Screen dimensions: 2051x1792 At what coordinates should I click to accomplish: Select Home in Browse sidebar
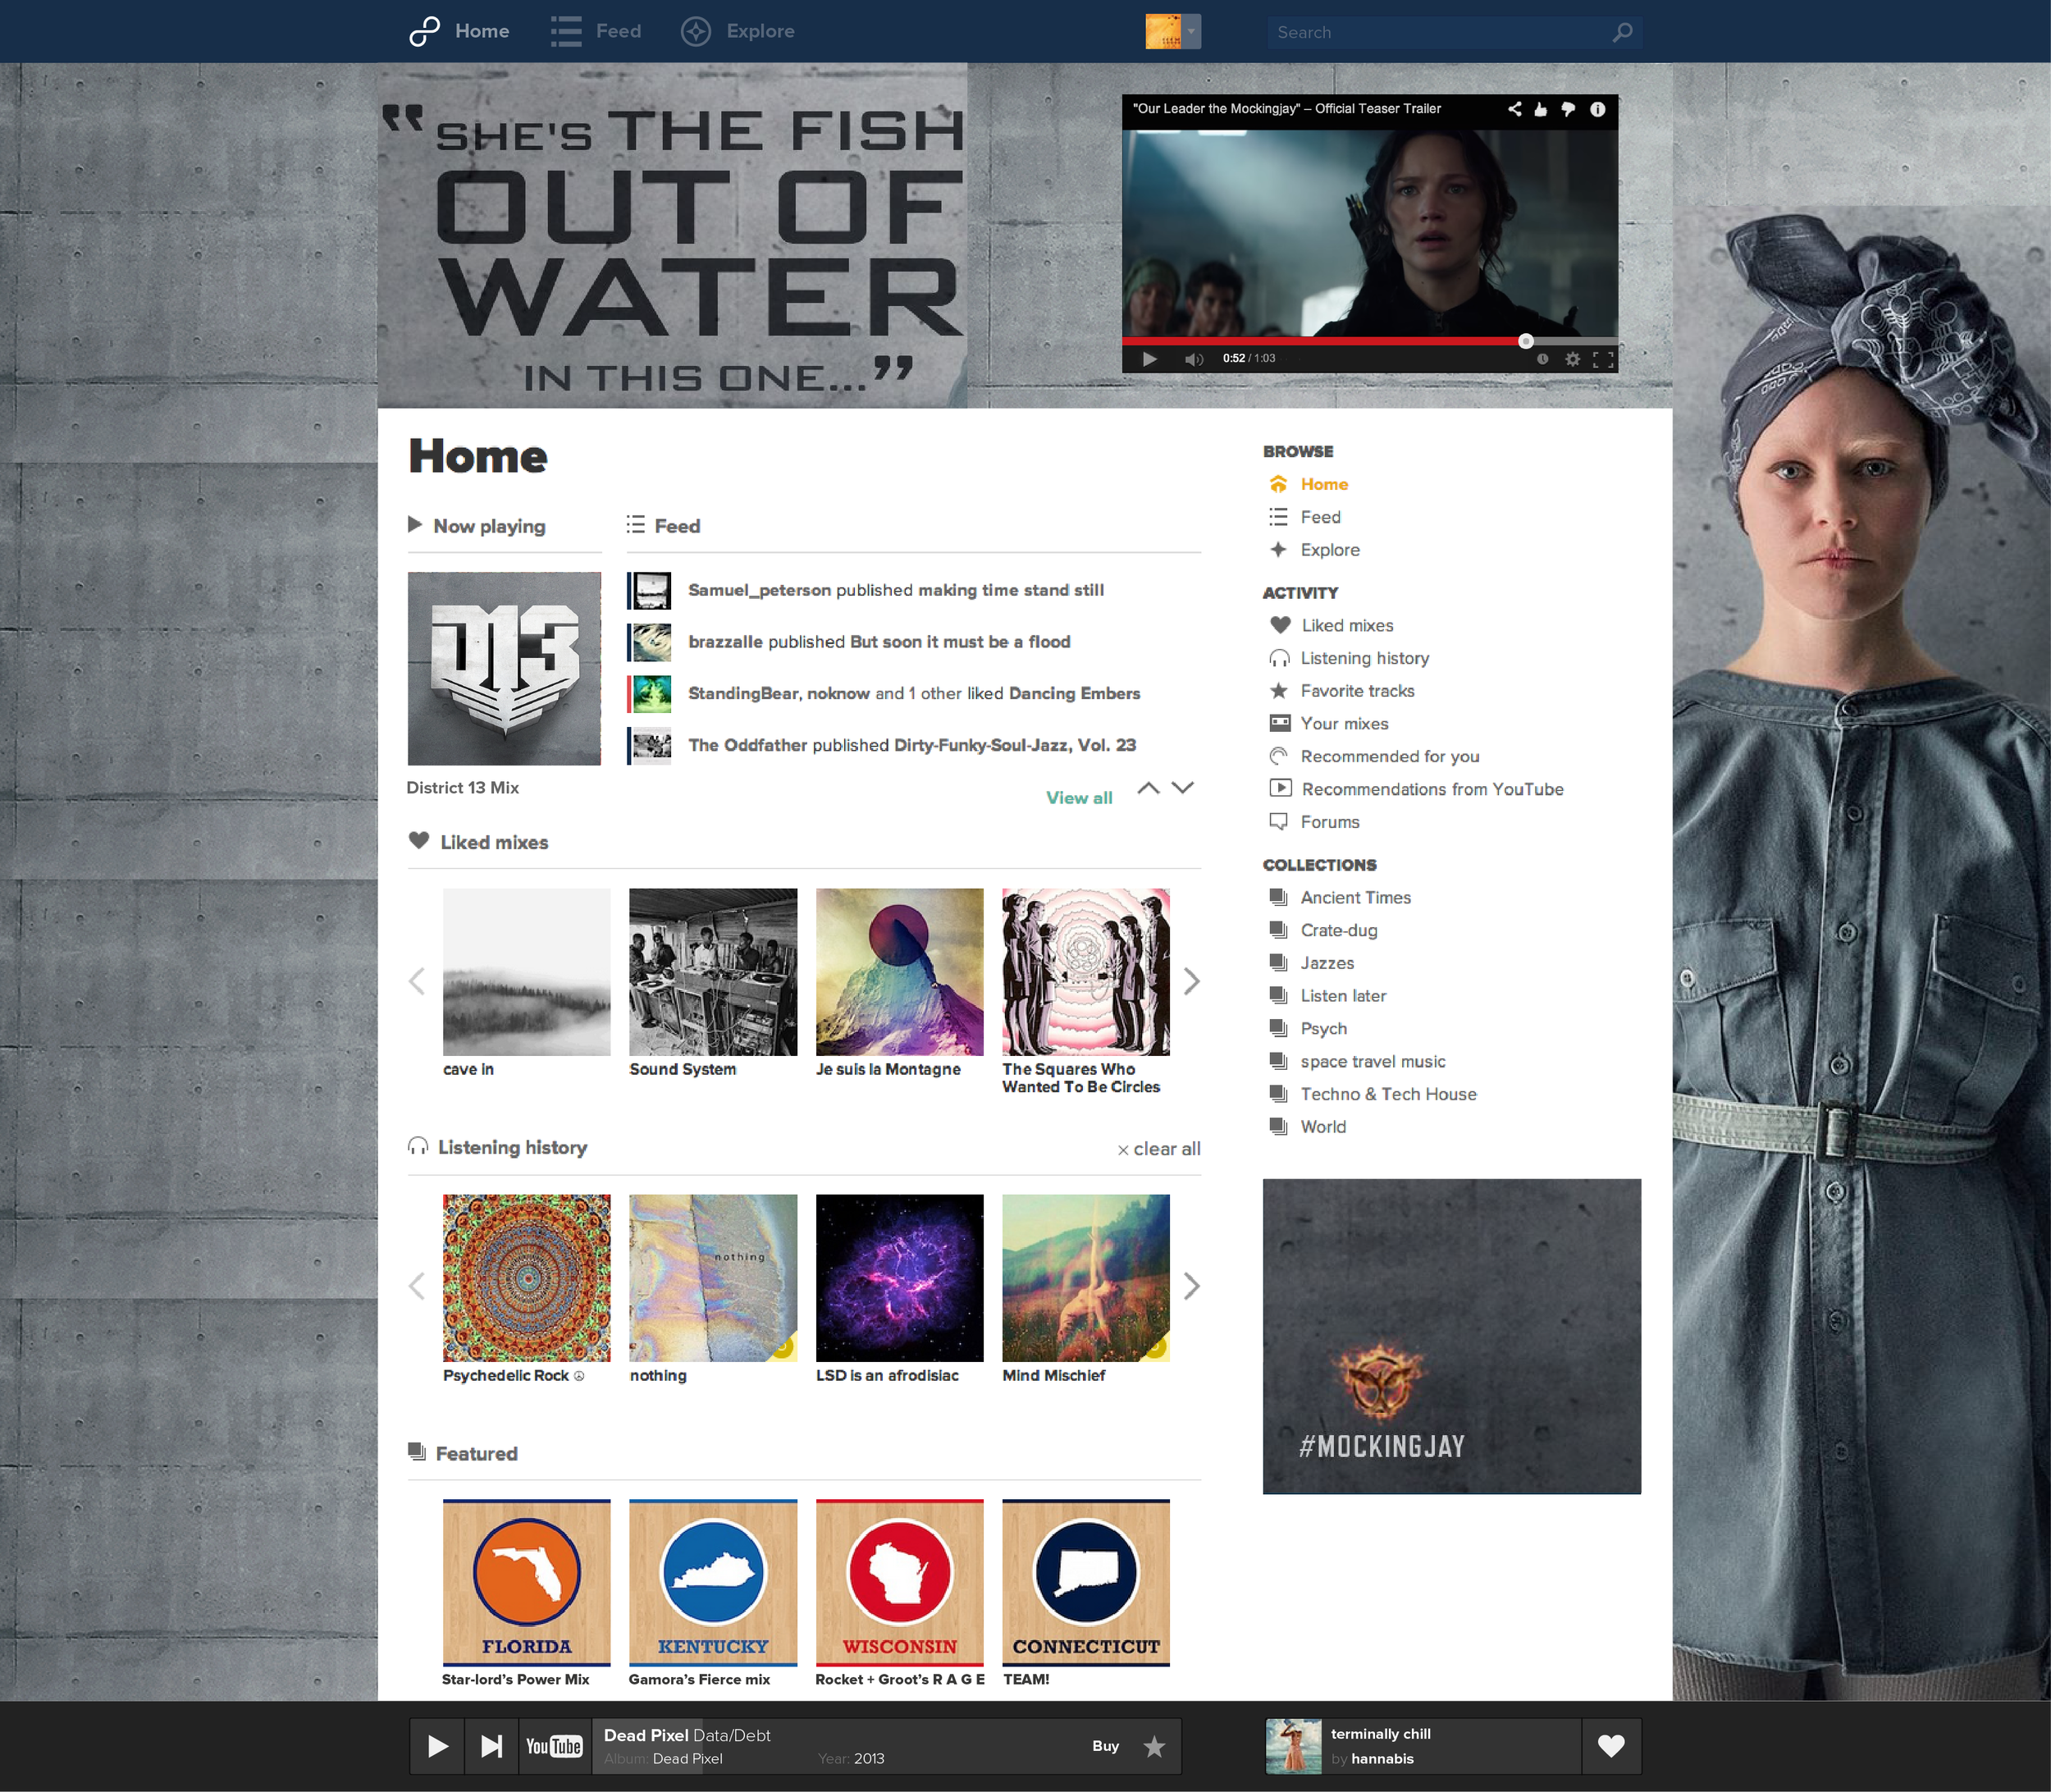[1324, 484]
